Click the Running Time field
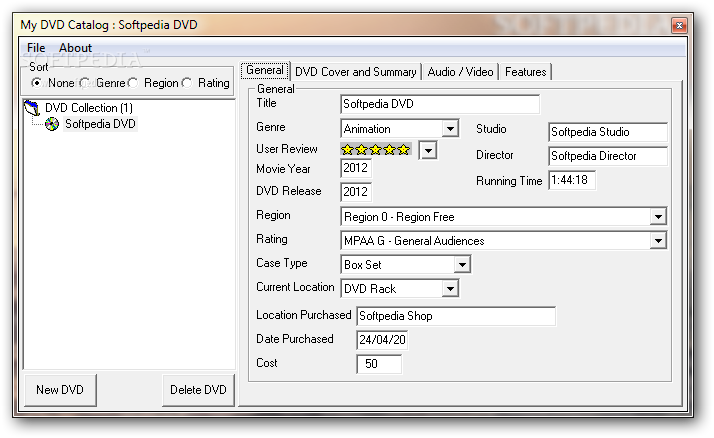The height and width of the screenshot is (438, 714). (572, 180)
